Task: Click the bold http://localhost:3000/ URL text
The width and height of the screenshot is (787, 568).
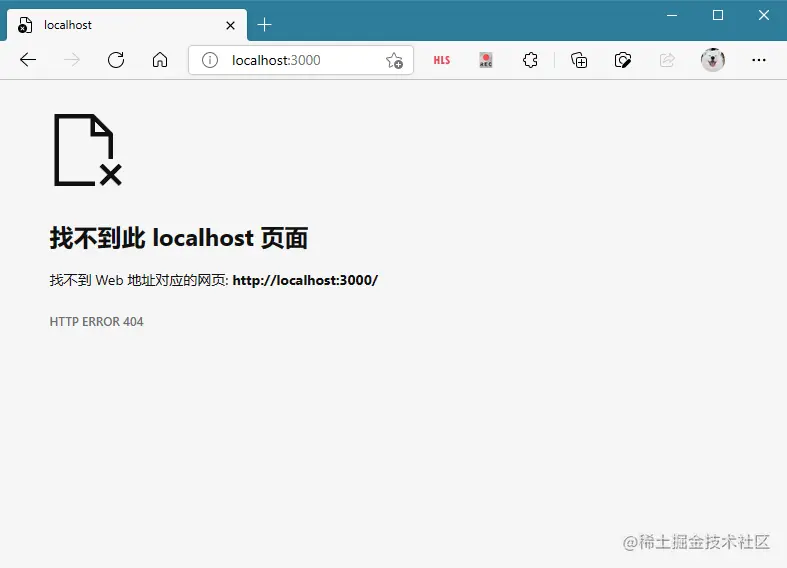Action: click(x=305, y=280)
